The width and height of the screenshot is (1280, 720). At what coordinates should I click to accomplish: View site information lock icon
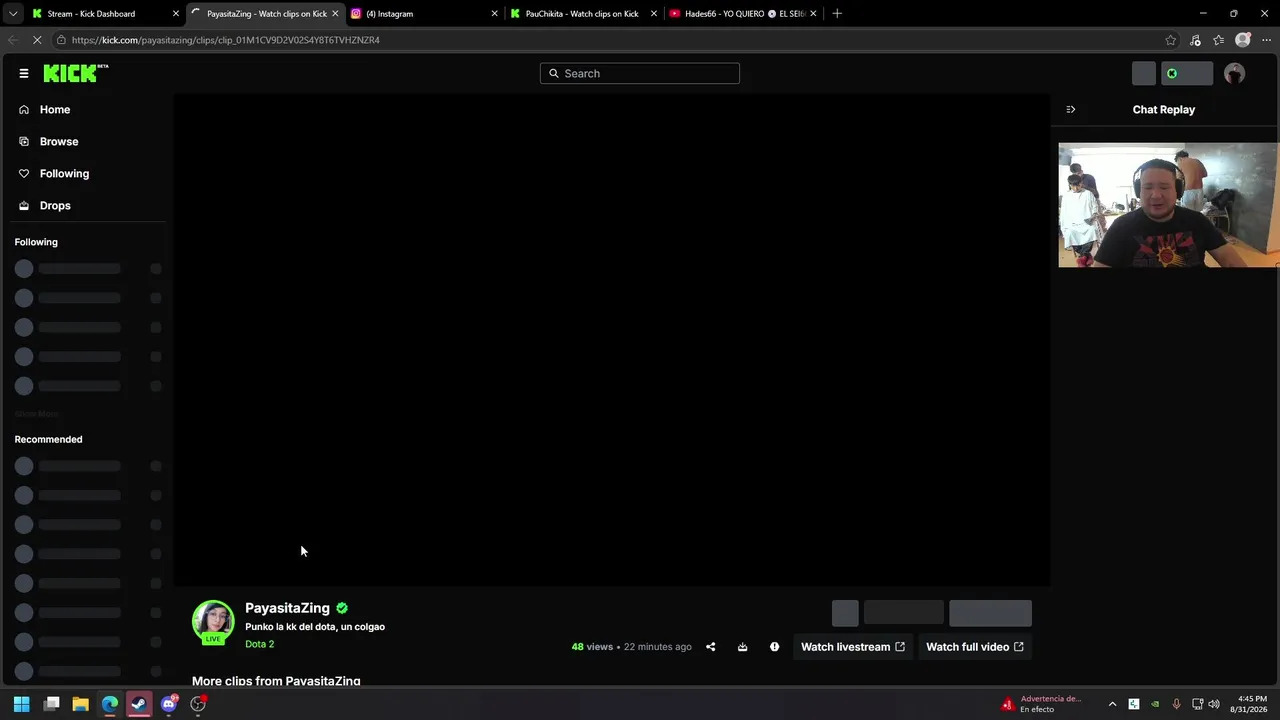click(61, 40)
